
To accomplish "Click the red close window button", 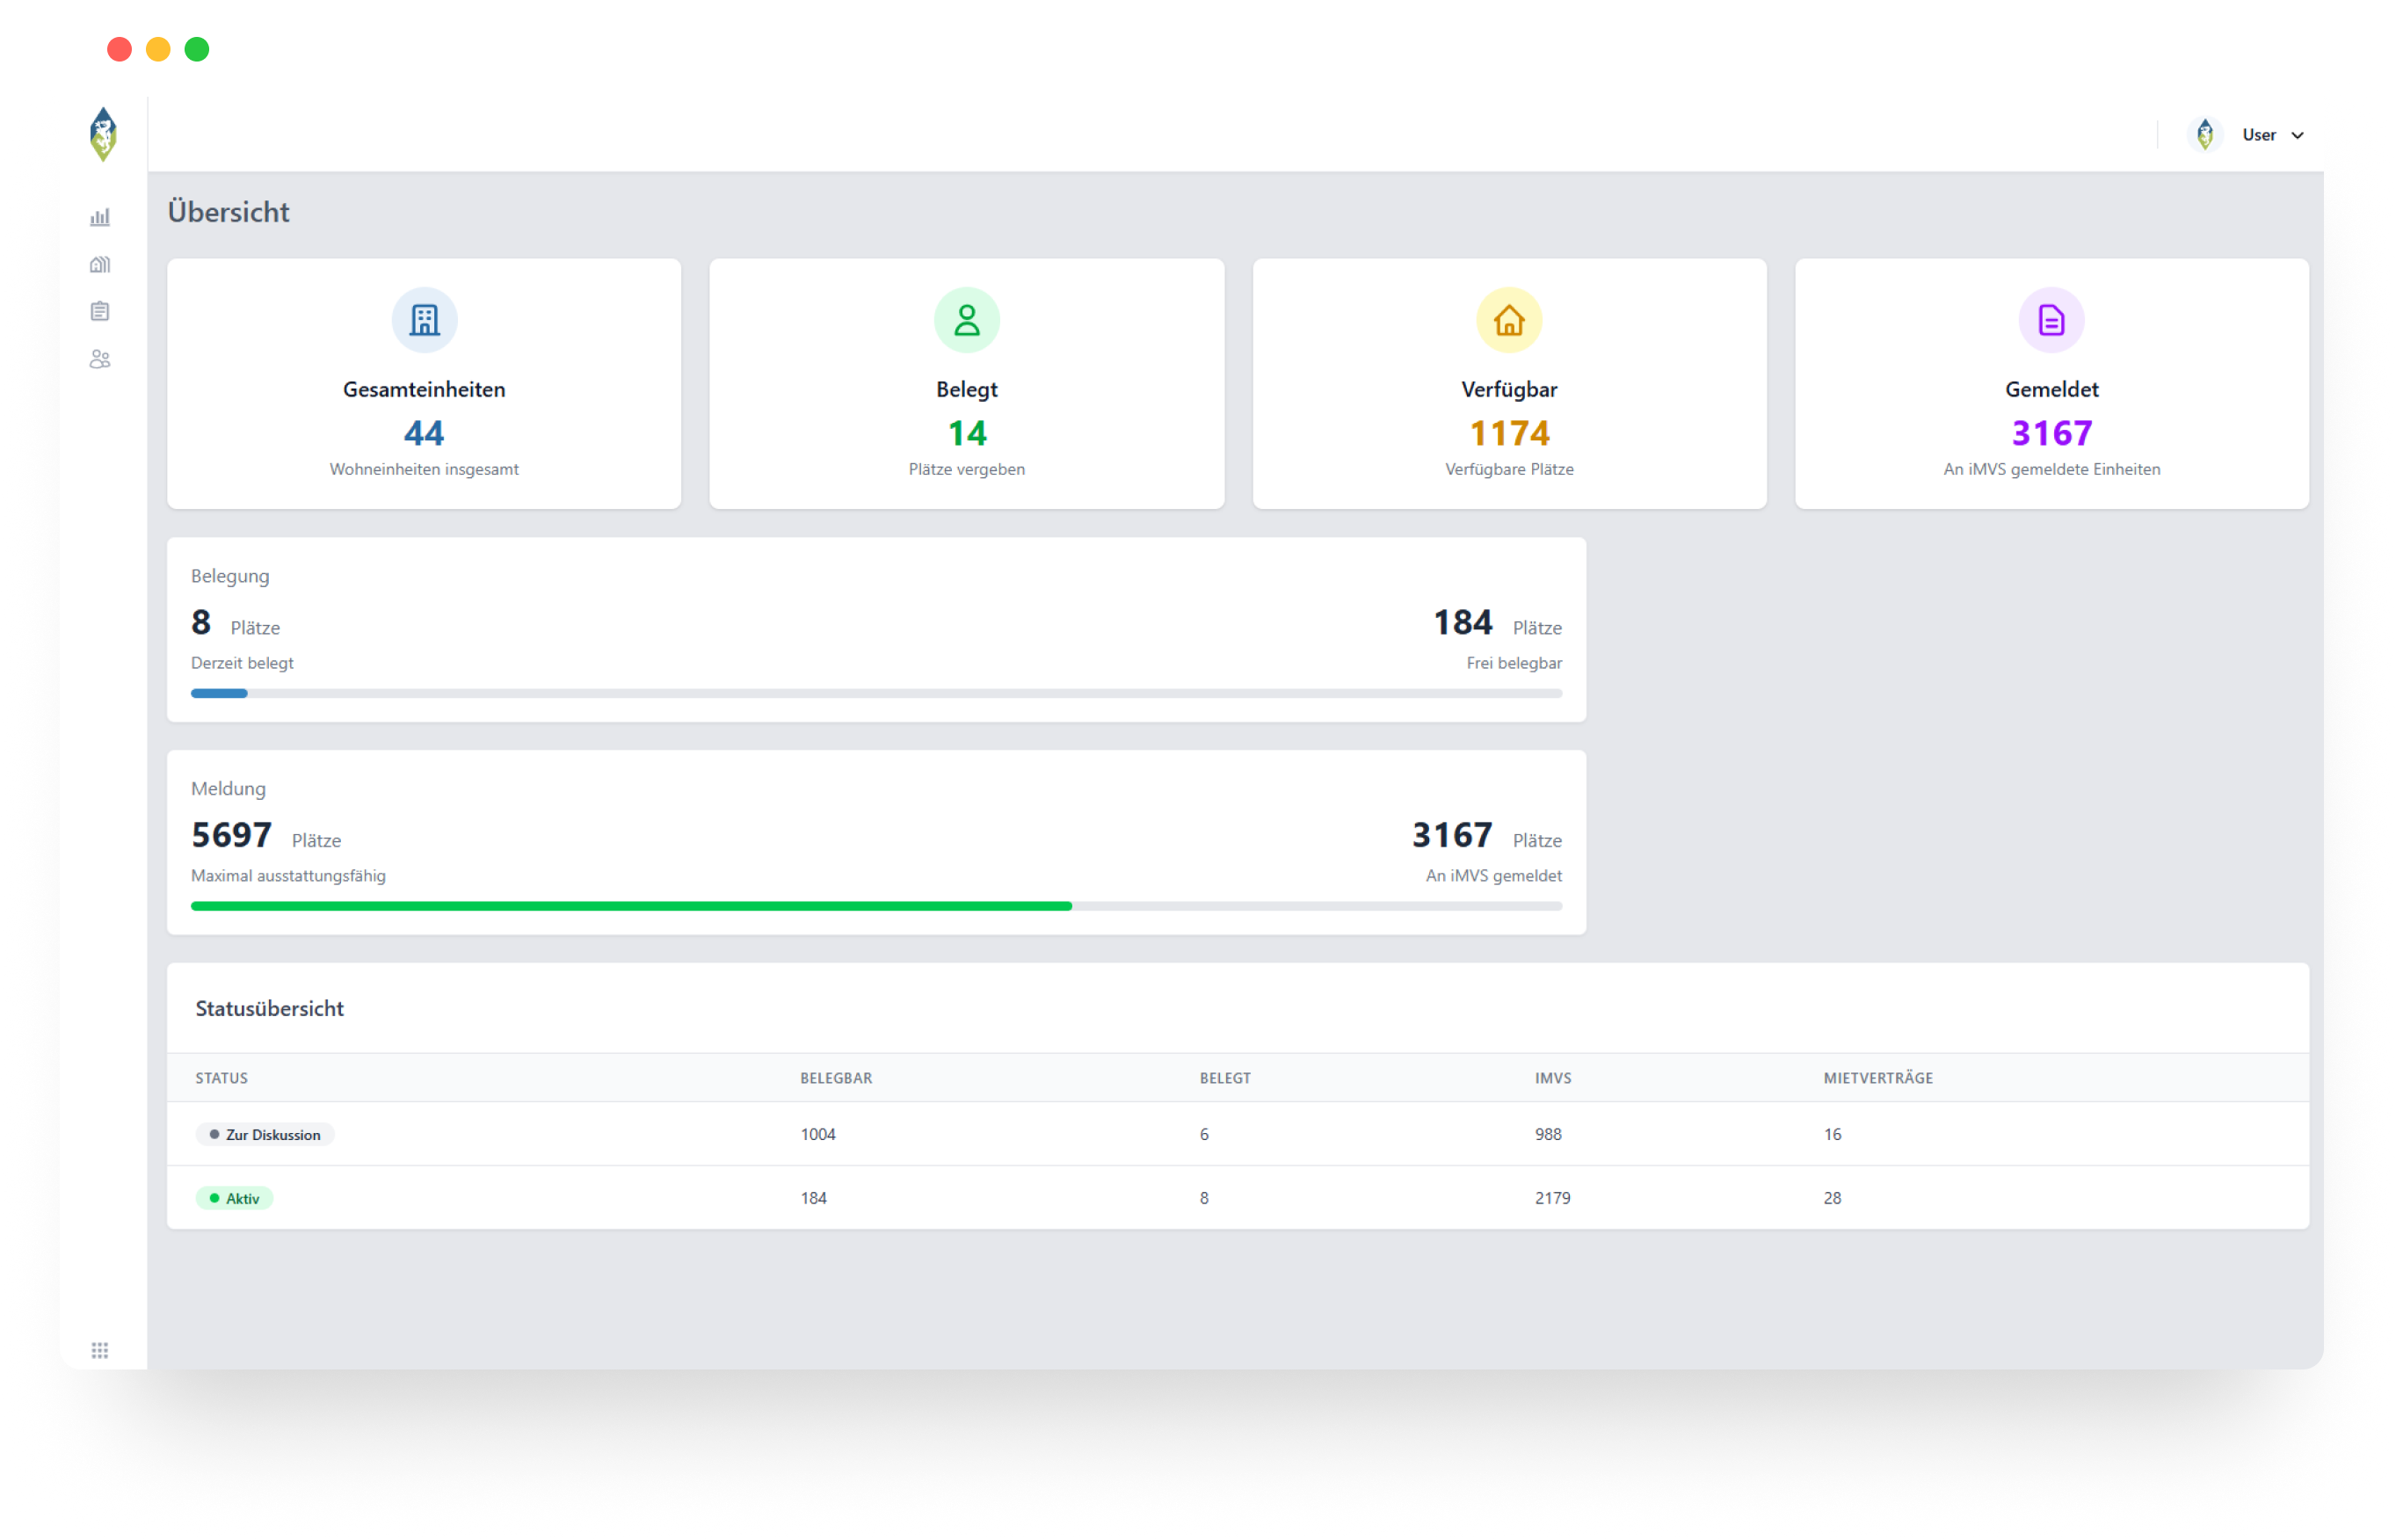I will (x=119, y=49).
